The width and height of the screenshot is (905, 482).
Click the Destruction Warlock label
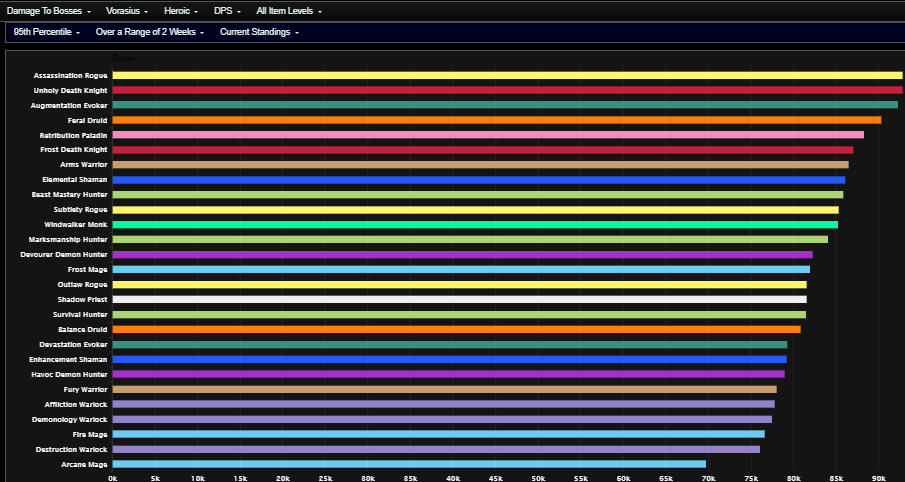click(72, 450)
